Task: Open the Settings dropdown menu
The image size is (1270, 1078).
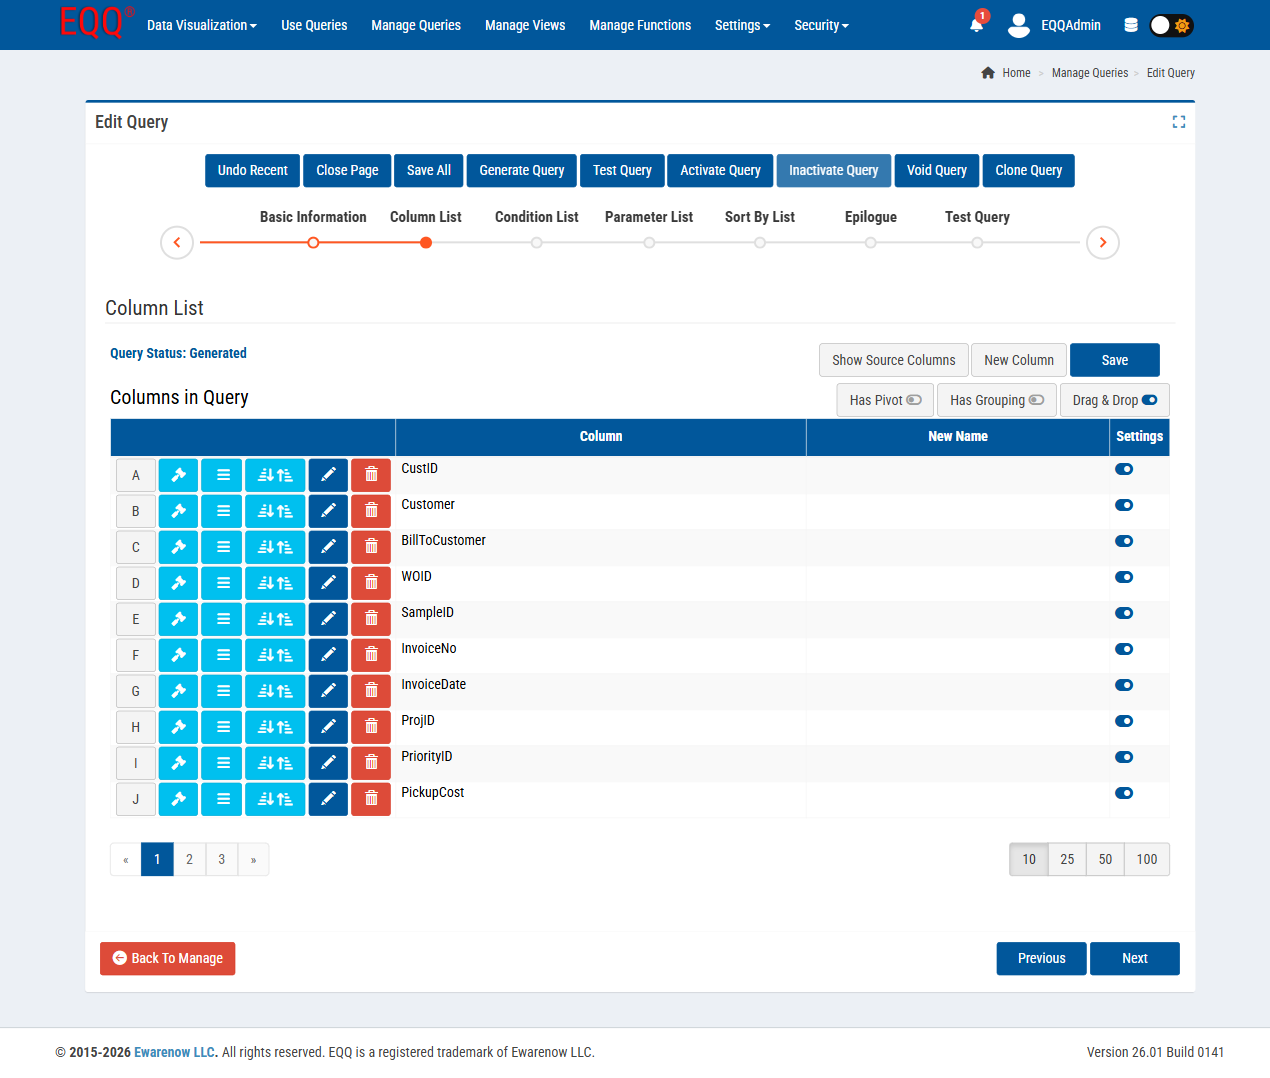Action: pos(742,25)
